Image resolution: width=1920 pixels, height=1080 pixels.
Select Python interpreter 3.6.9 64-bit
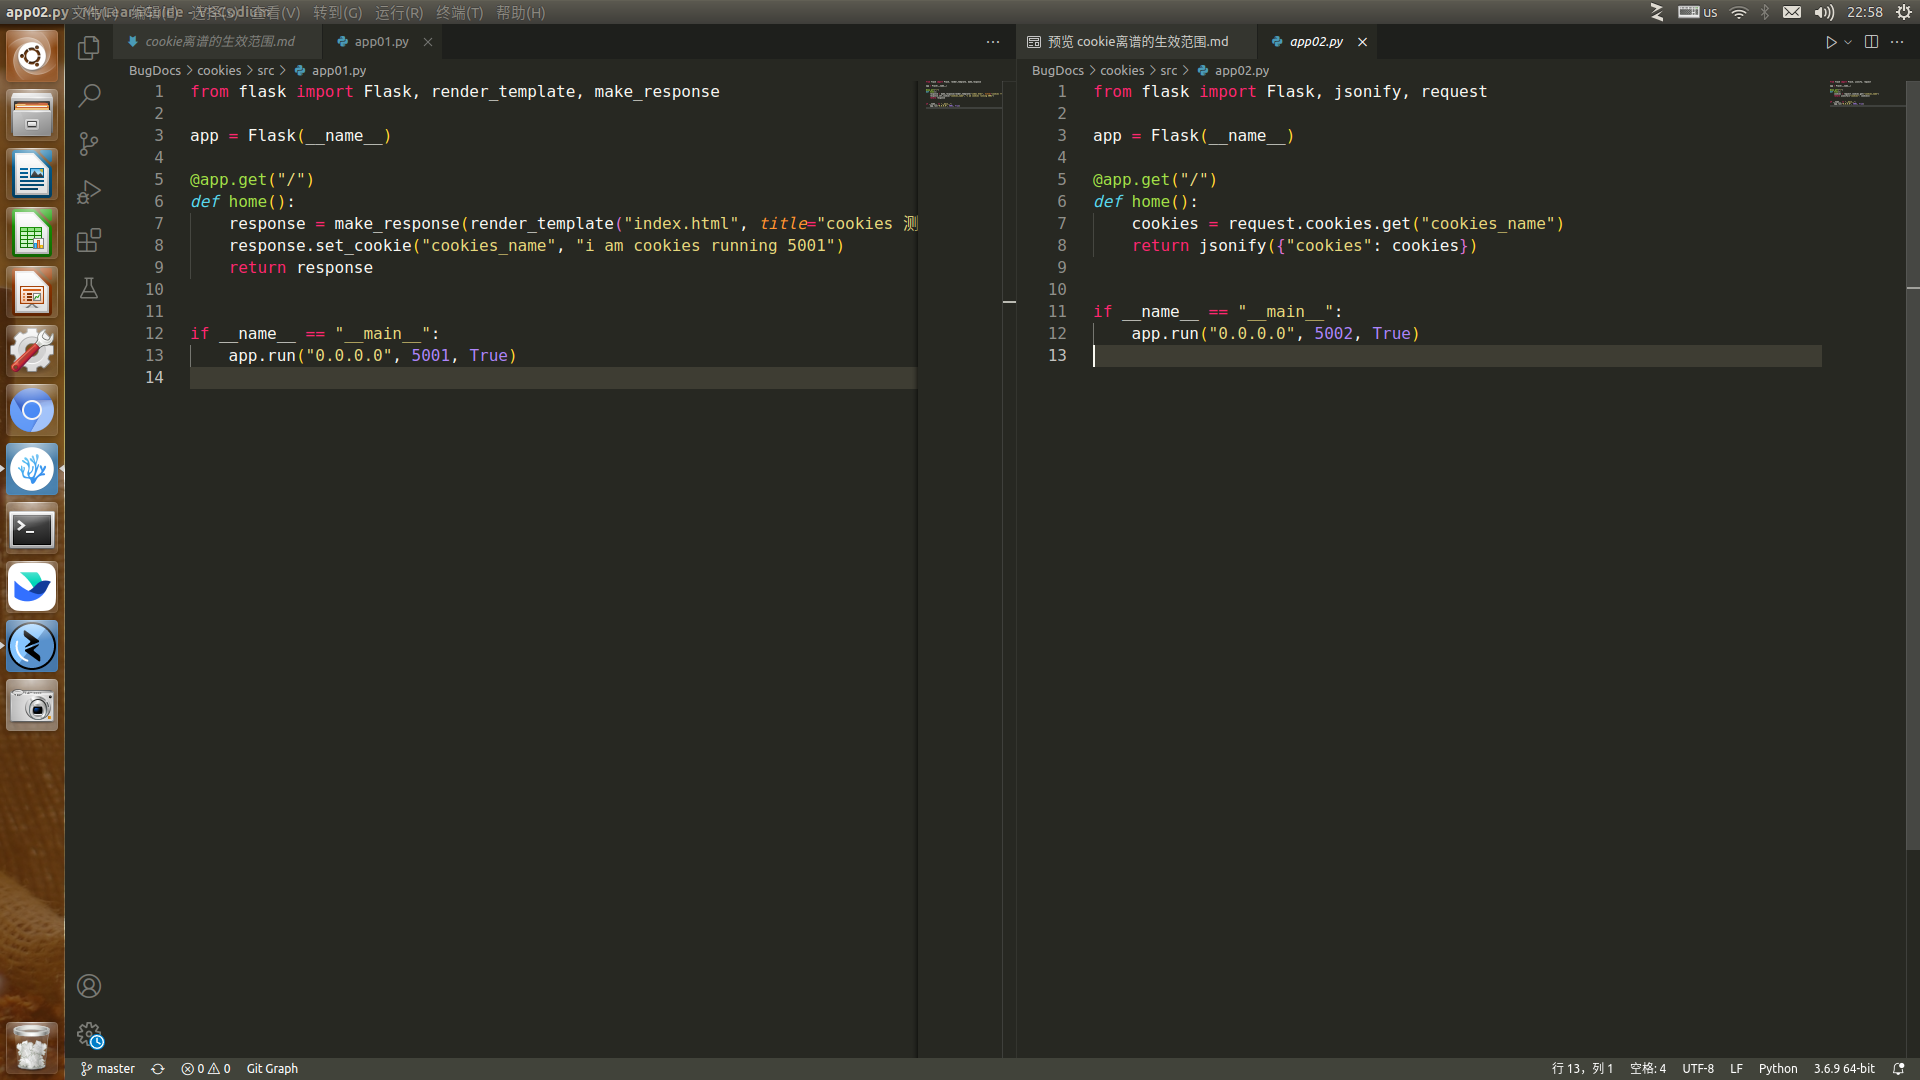point(1844,1069)
